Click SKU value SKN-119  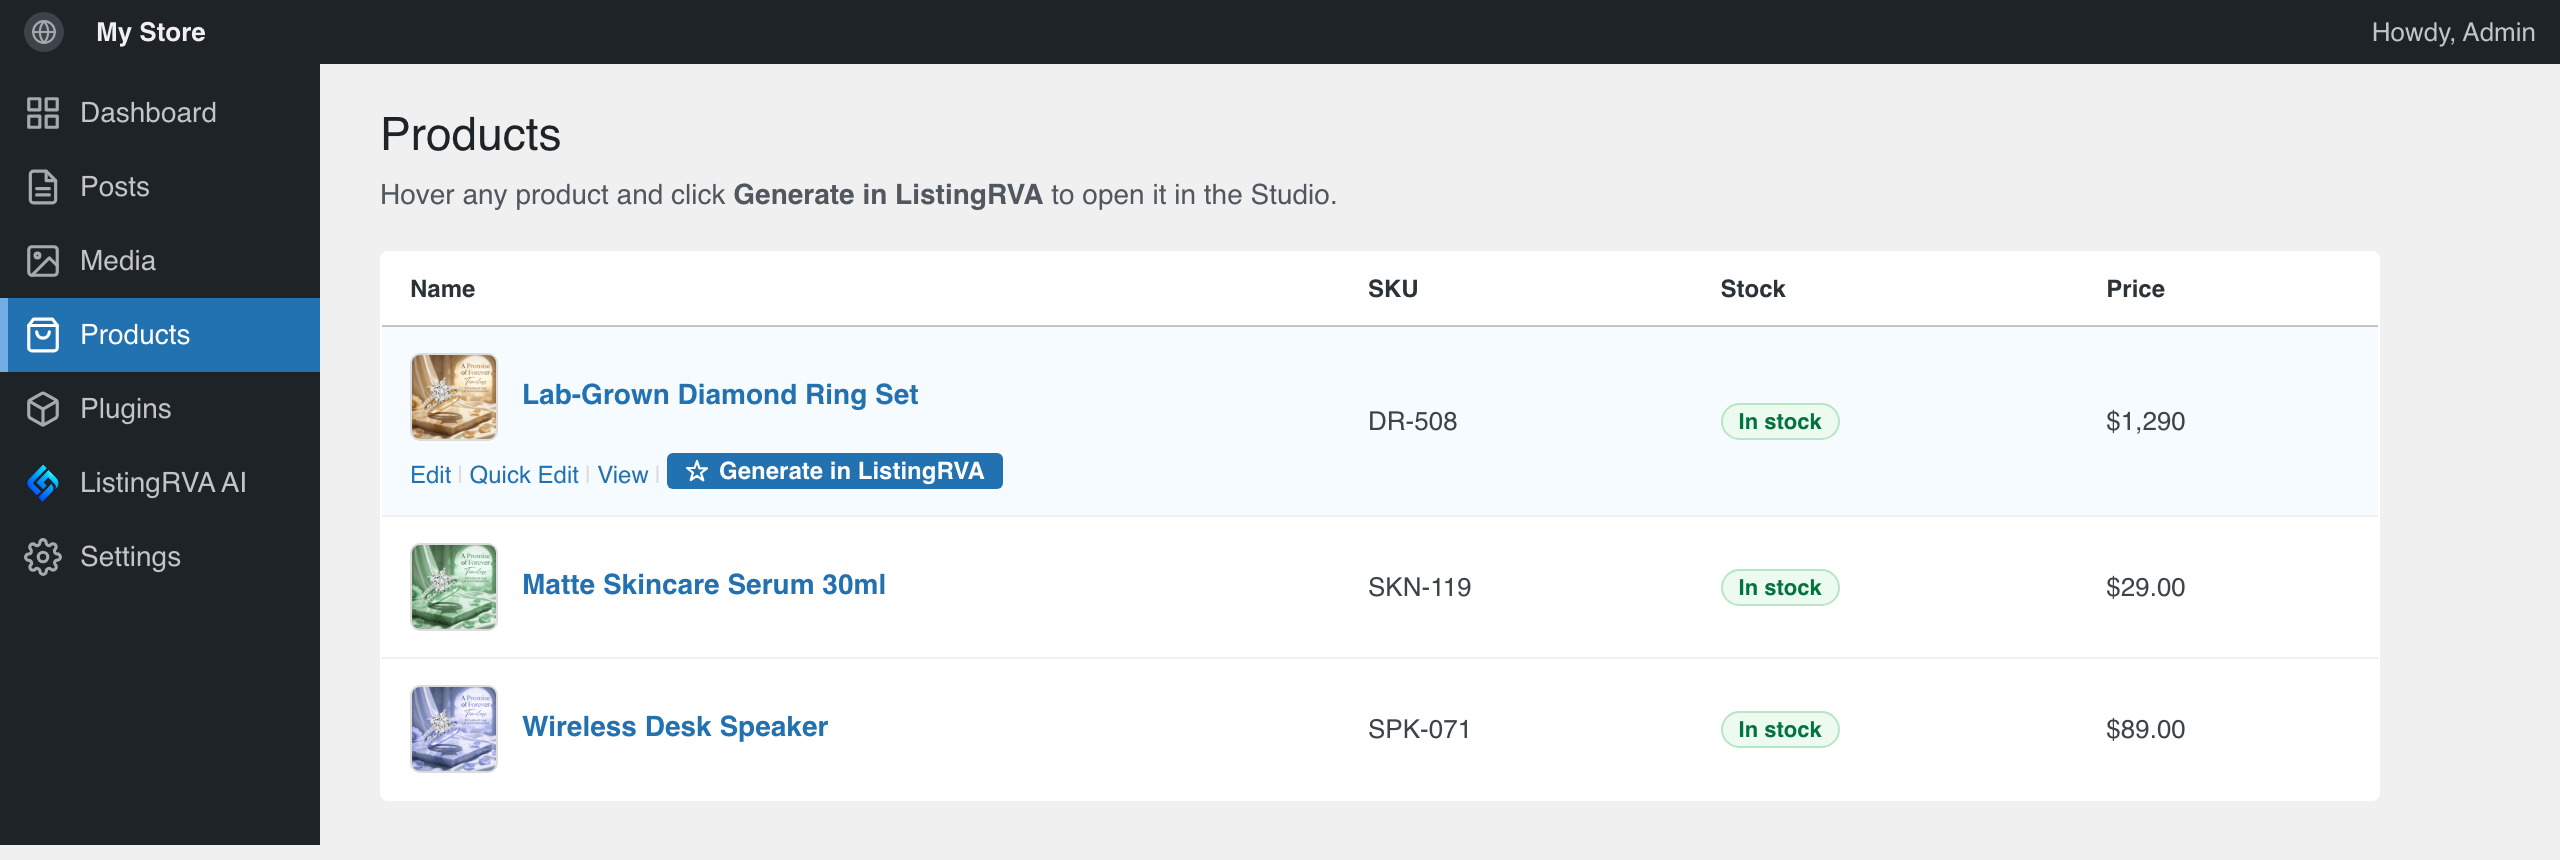(x=1419, y=587)
